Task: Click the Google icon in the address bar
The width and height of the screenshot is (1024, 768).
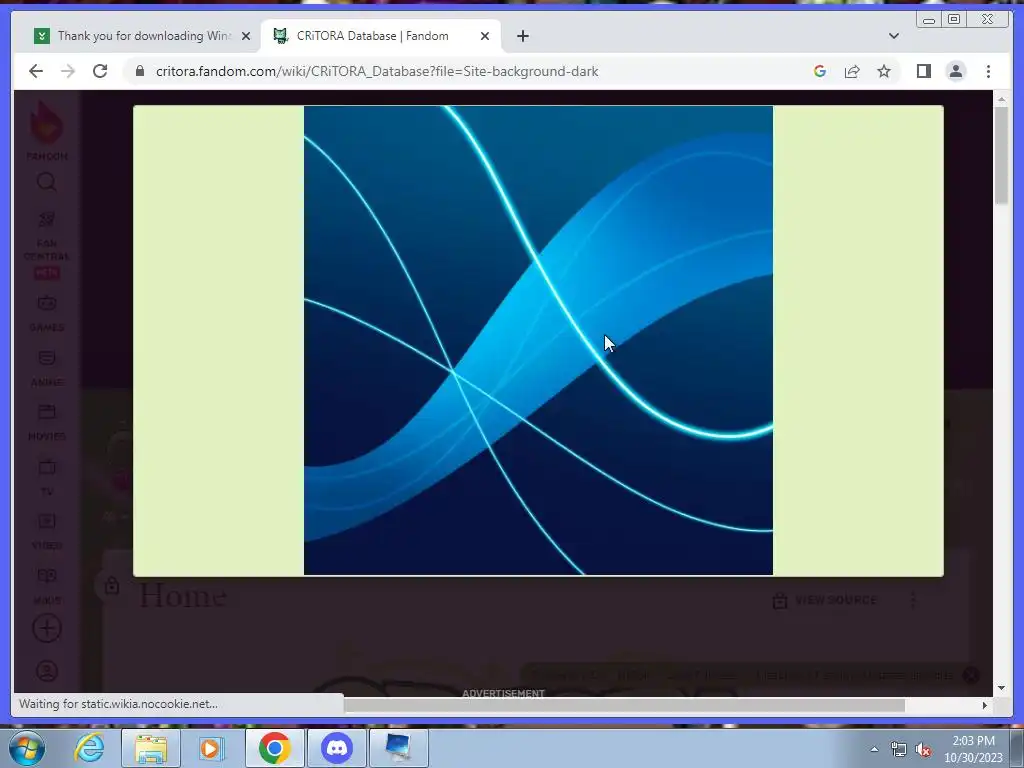Action: [820, 71]
